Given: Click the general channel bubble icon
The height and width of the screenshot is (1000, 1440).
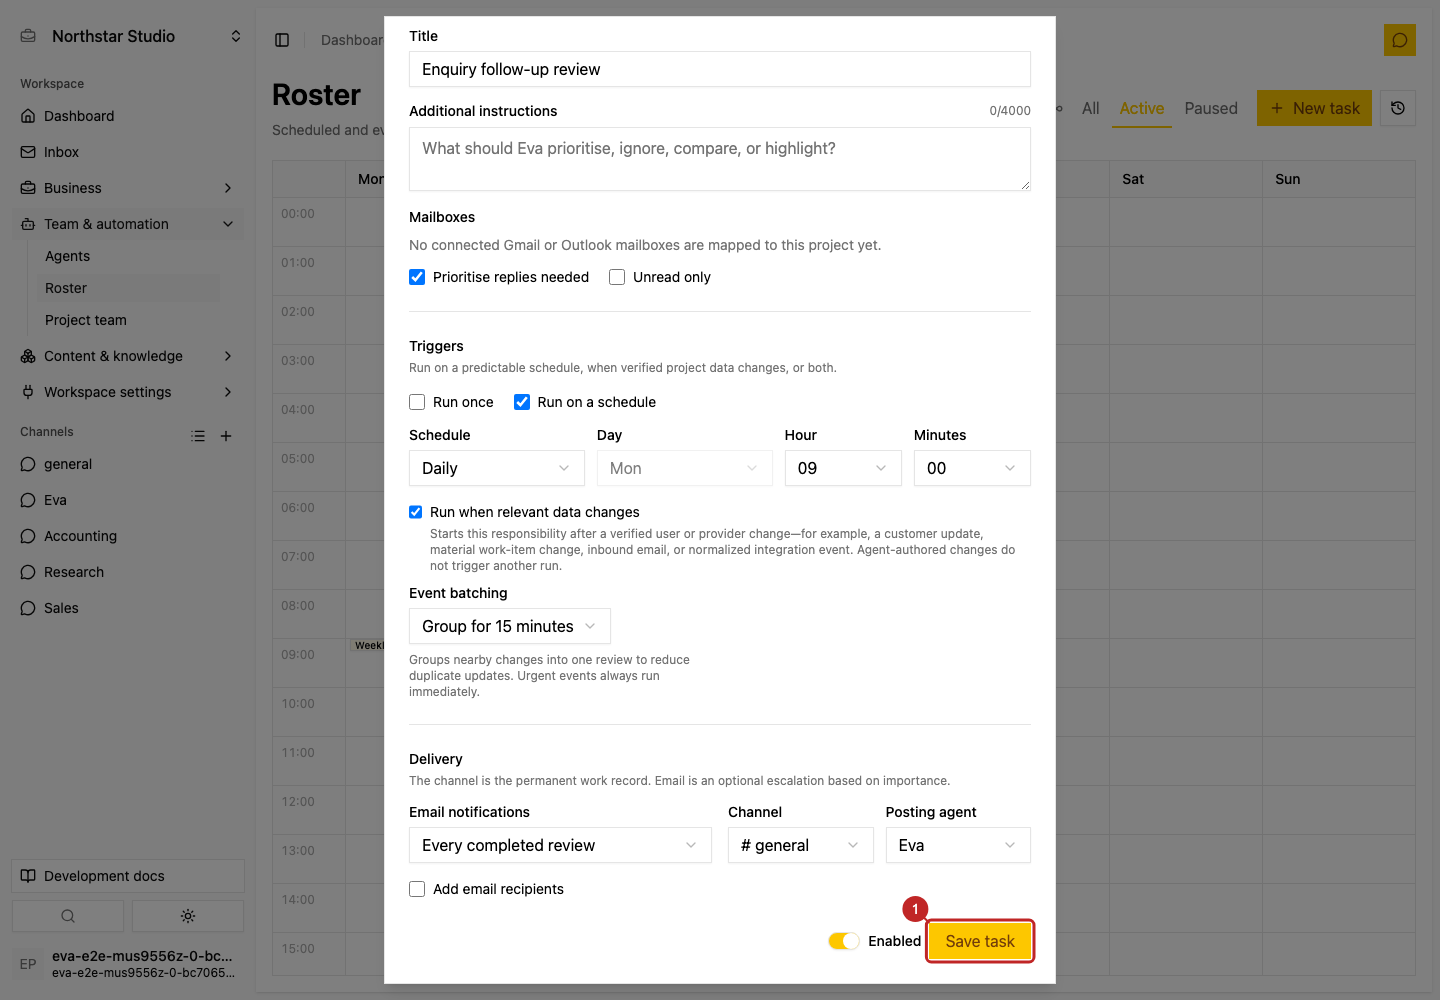Looking at the screenshot, I should [x=28, y=464].
